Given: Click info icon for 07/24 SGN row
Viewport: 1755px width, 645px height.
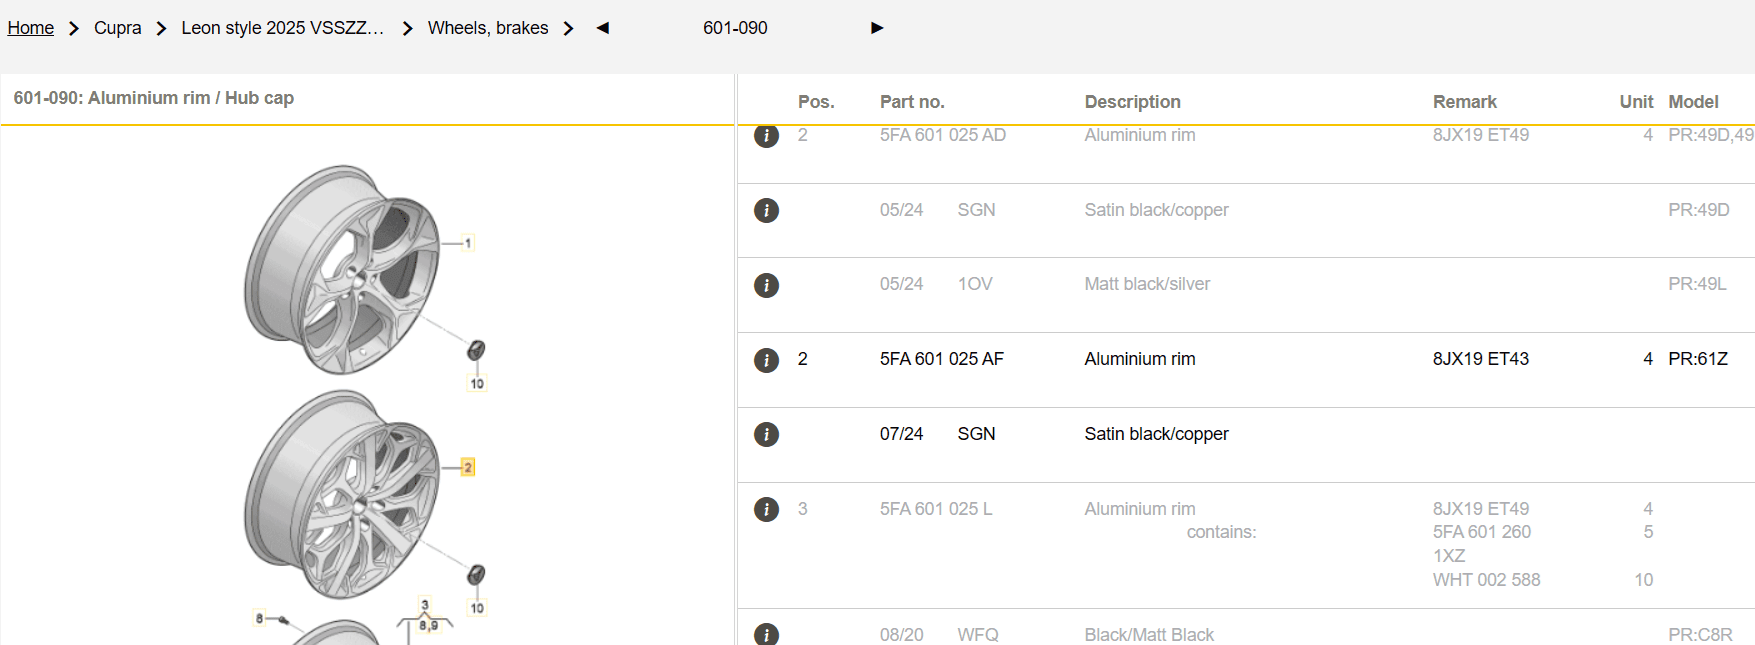Looking at the screenshot, I should (x=766, y=435).
